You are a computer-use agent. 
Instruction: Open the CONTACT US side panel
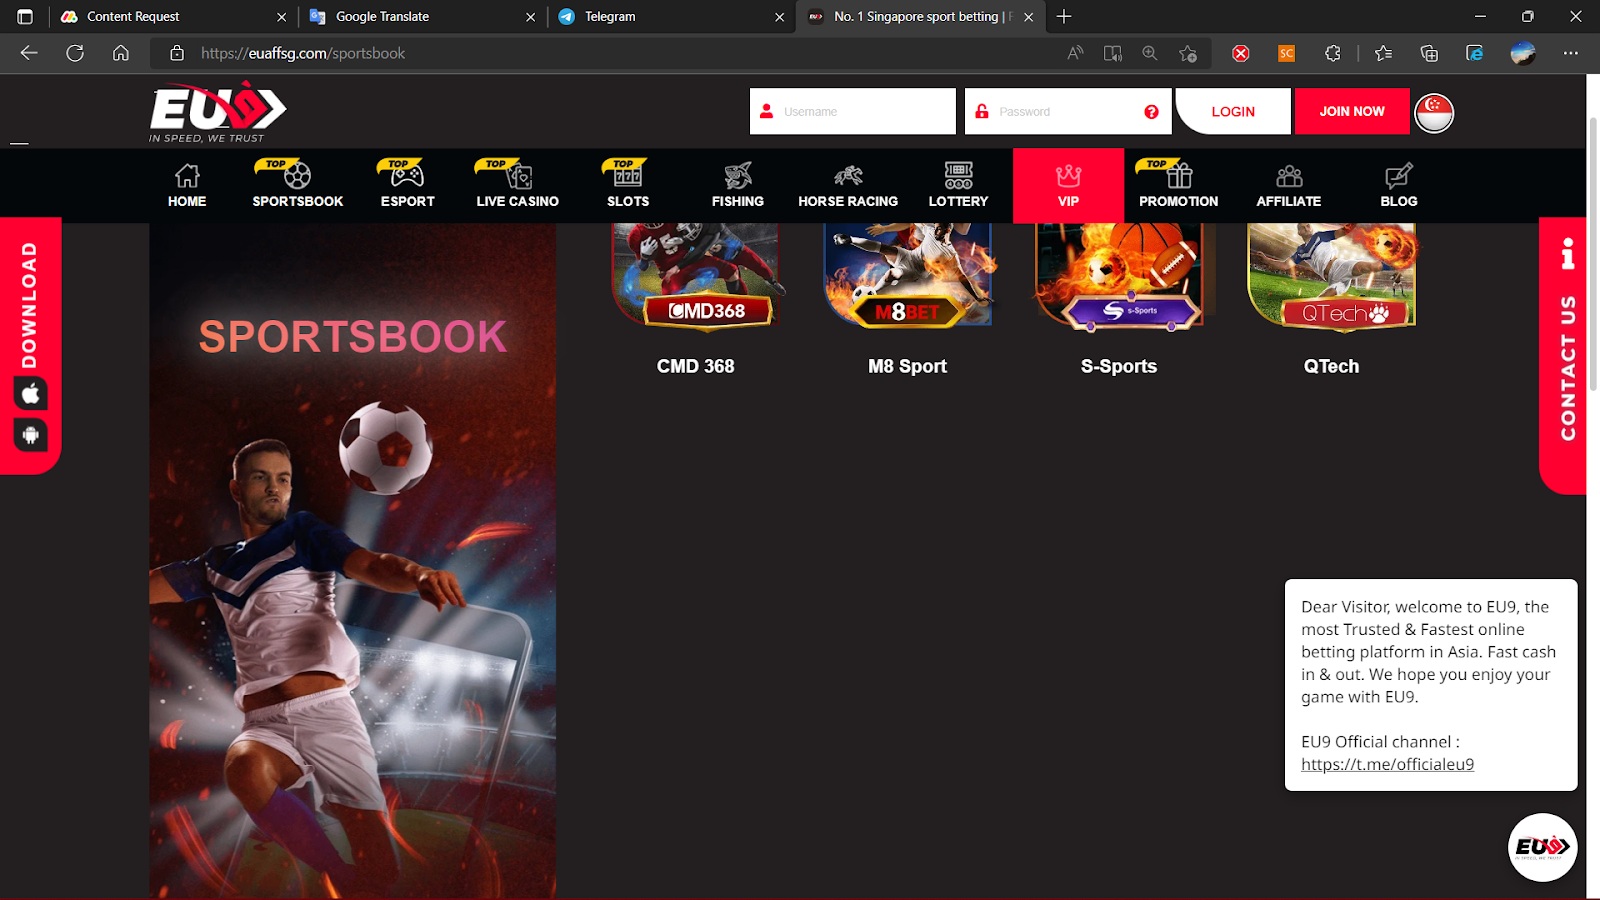[x=1564, y=356]
